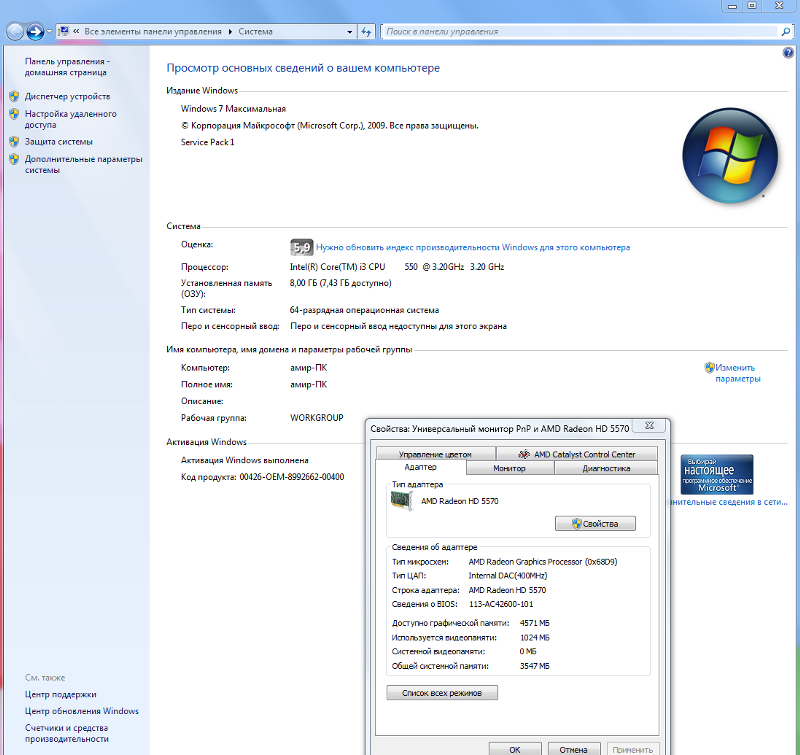Image resolution: width=800 pixels, height=755 pixels.
Task: Open 'Центр поддержки' link
Action: 60,694
